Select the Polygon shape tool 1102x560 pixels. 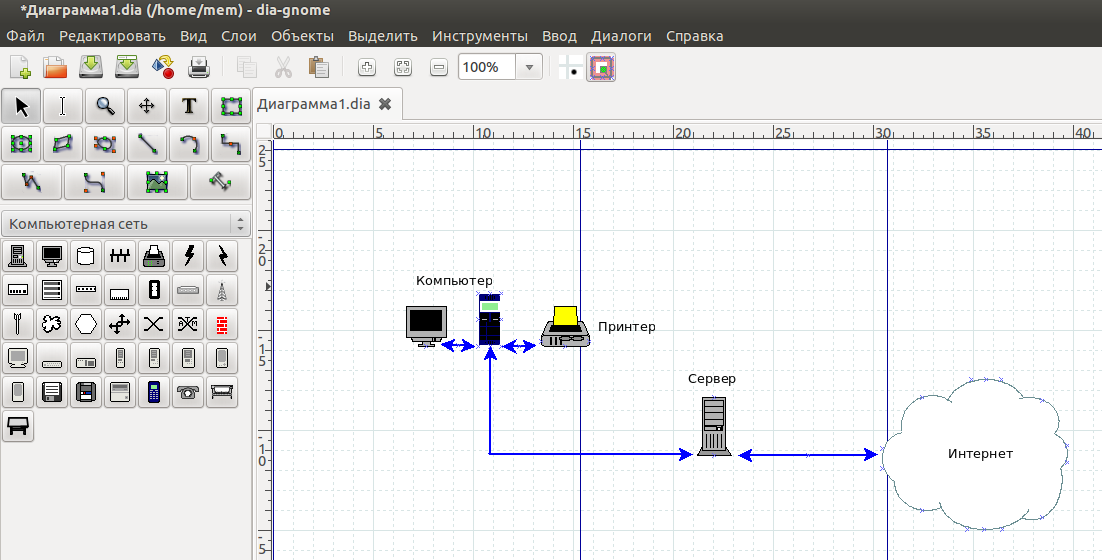[x=63, y=144]
